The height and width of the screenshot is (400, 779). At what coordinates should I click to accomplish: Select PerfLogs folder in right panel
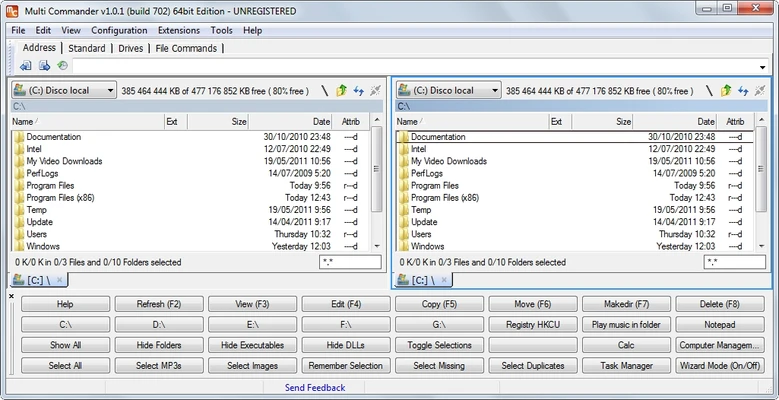tap(575, 173)
